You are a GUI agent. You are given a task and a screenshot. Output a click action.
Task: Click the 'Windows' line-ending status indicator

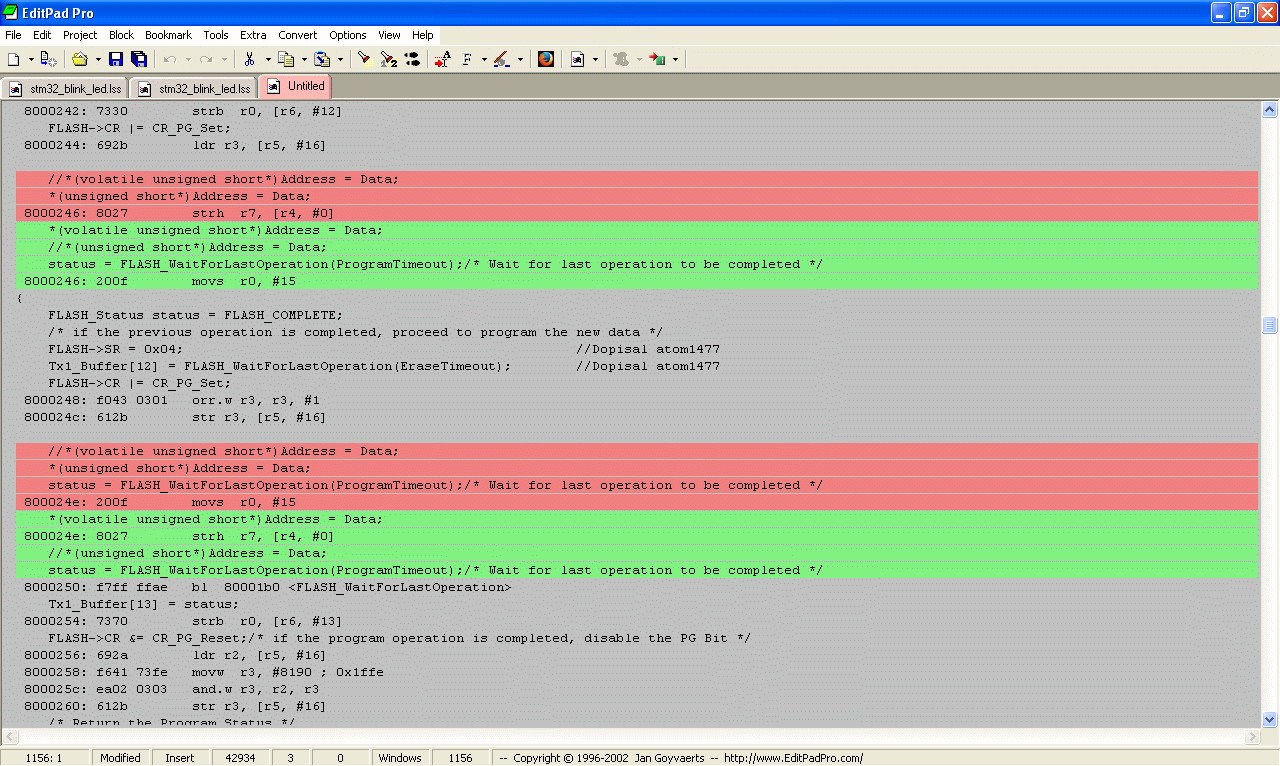coord(400,758)
